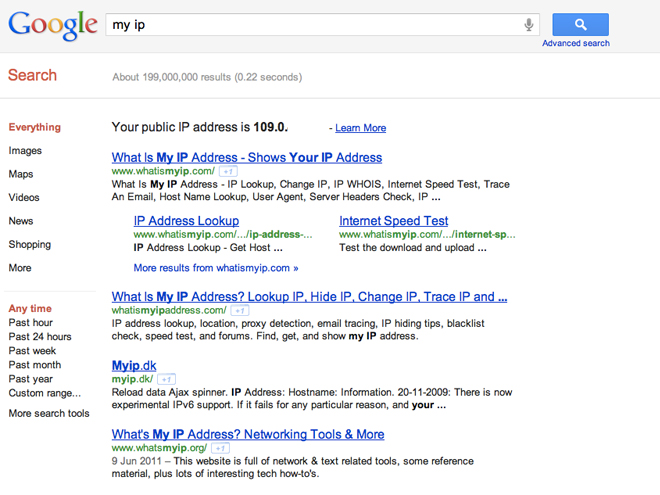
Task: Click the green whatismyipaddress.com/ URL
Action: pos(169,311)
